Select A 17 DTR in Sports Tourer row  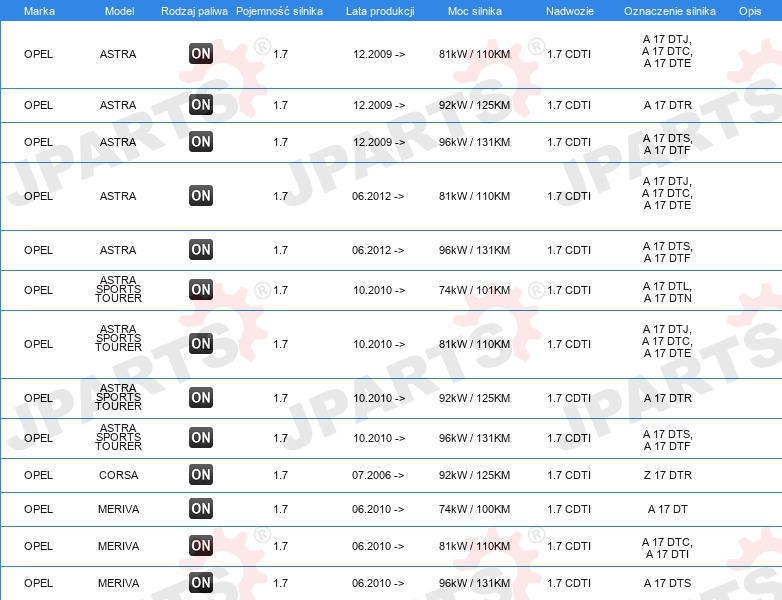coord(667,399)
